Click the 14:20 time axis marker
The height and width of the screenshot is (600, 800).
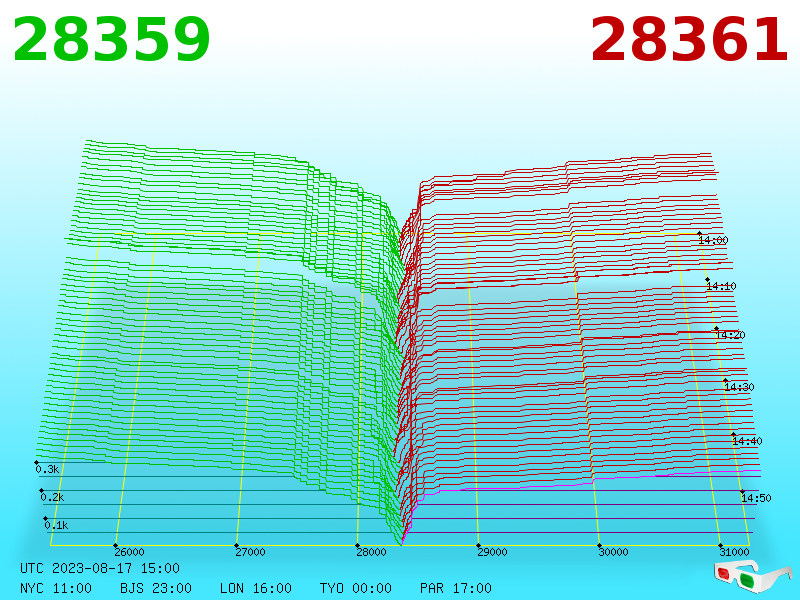coord(730,335)
